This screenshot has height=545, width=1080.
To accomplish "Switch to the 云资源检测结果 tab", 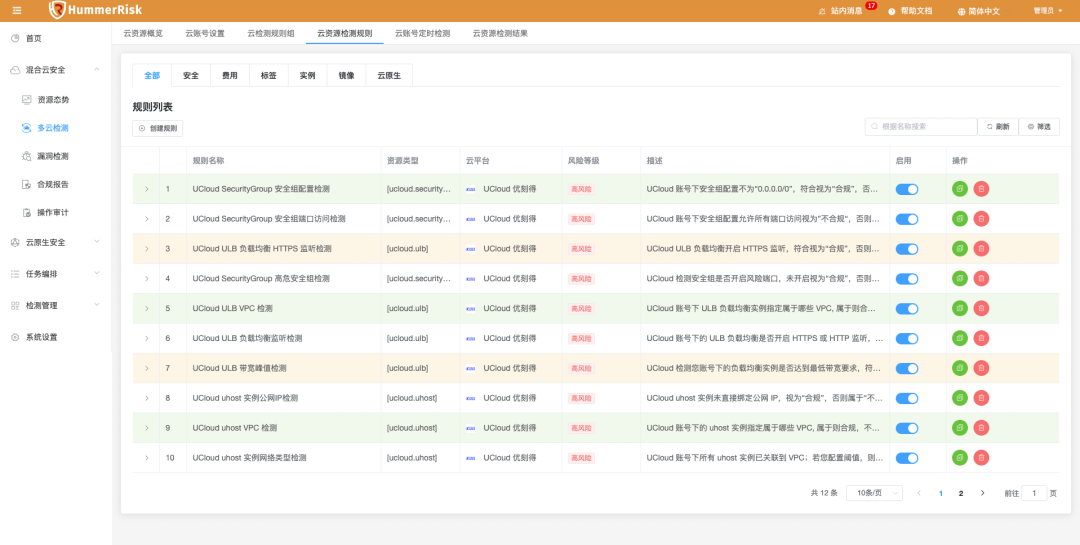I will [500, 33].
